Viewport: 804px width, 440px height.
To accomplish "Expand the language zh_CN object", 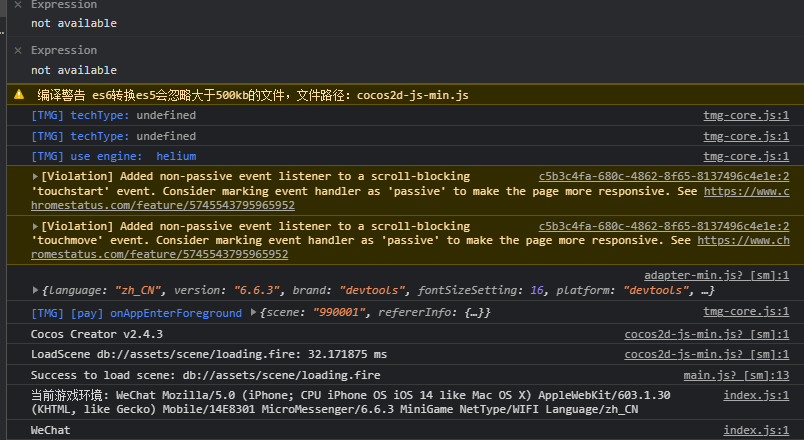I will tap(36, 291).
